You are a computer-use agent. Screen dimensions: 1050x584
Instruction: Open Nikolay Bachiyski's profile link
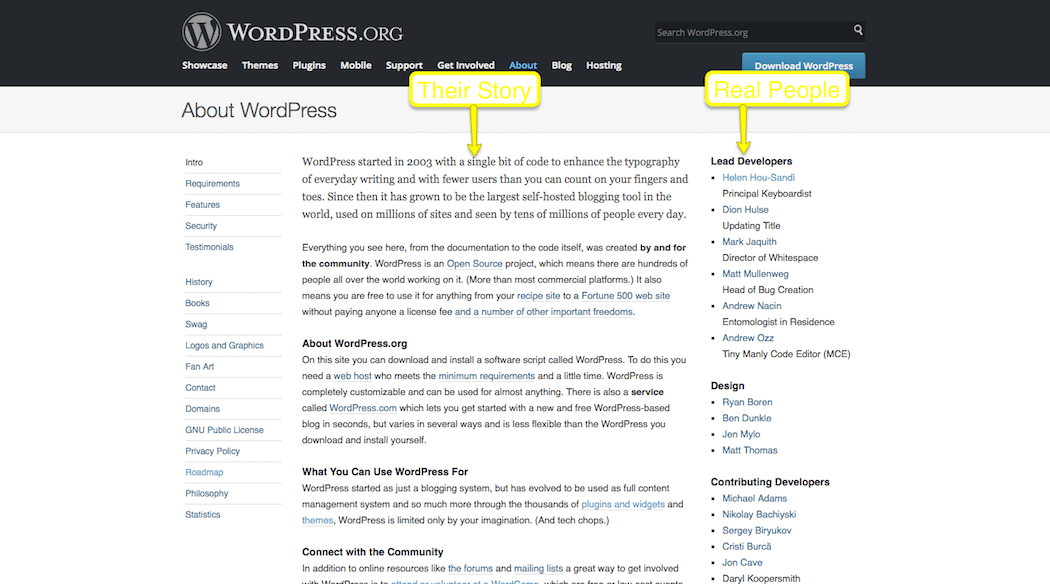click(x=759, y=516)
